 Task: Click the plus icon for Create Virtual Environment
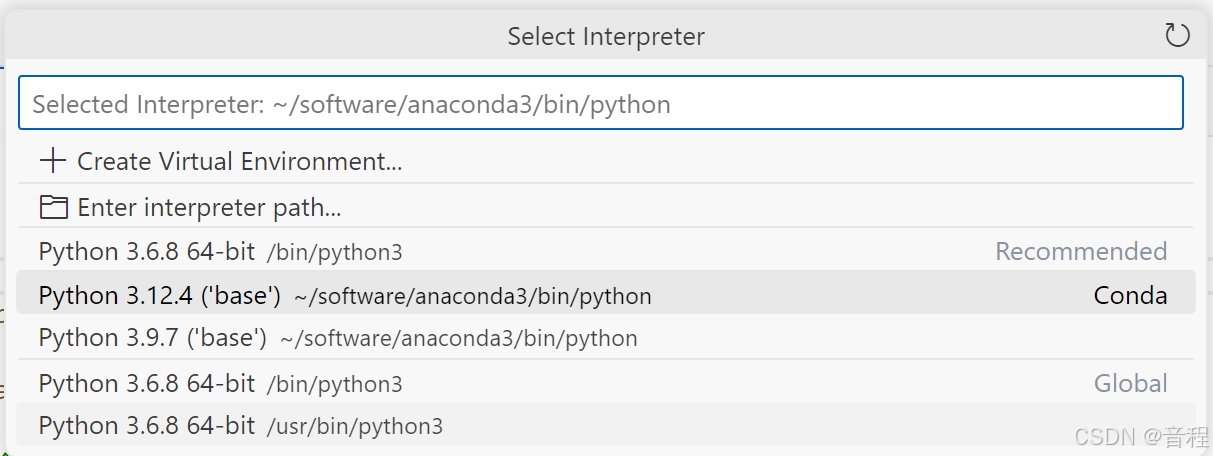(x=53, y=161)
